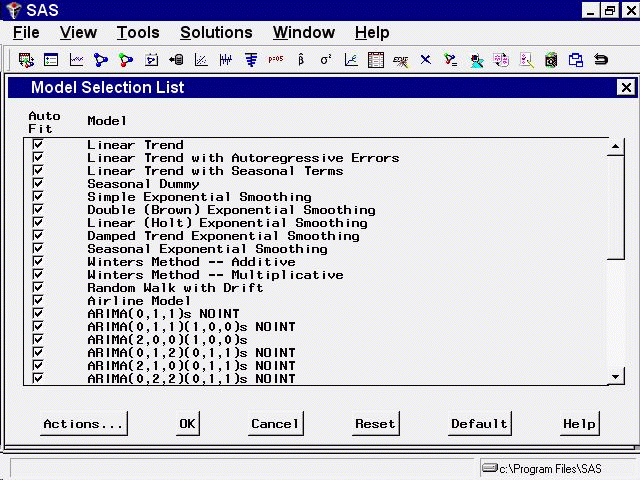
Task: Select ARIMA(0,1,1)(1,0,0)s NOINT model row
Action: coord(191,327)
